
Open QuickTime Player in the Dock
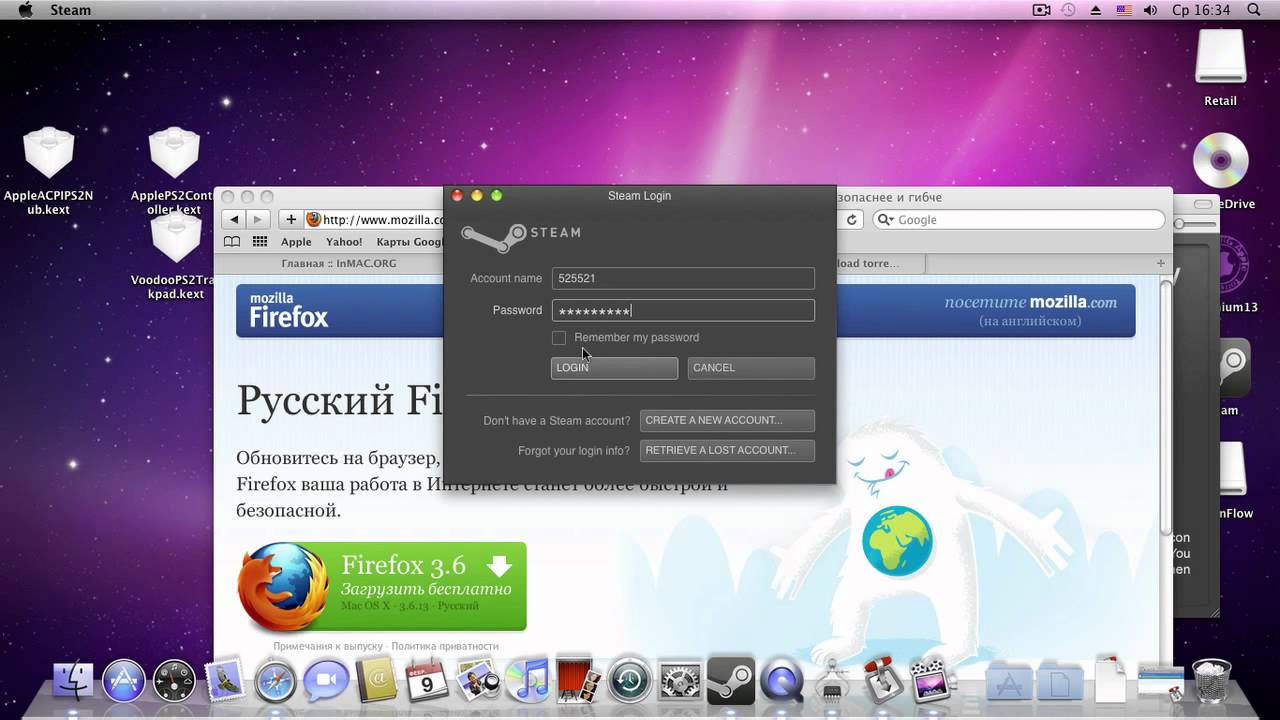coord(782,682)
